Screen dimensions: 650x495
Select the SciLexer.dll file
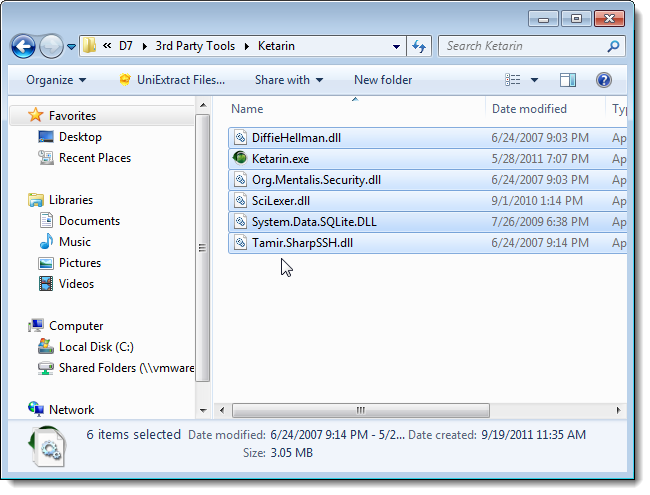click(x=427, y=201)
